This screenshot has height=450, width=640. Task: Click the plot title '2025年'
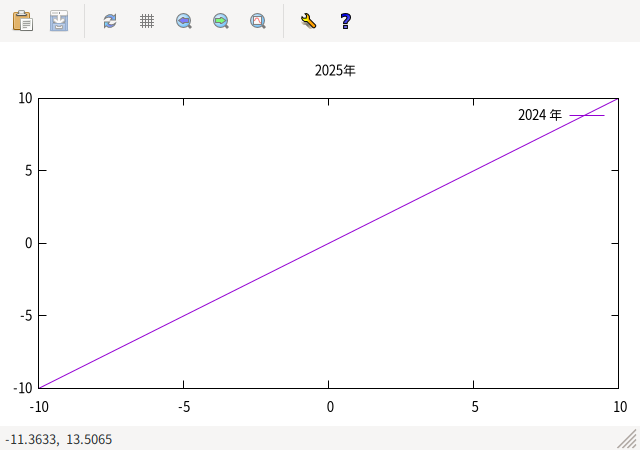(x=335, y=71)
